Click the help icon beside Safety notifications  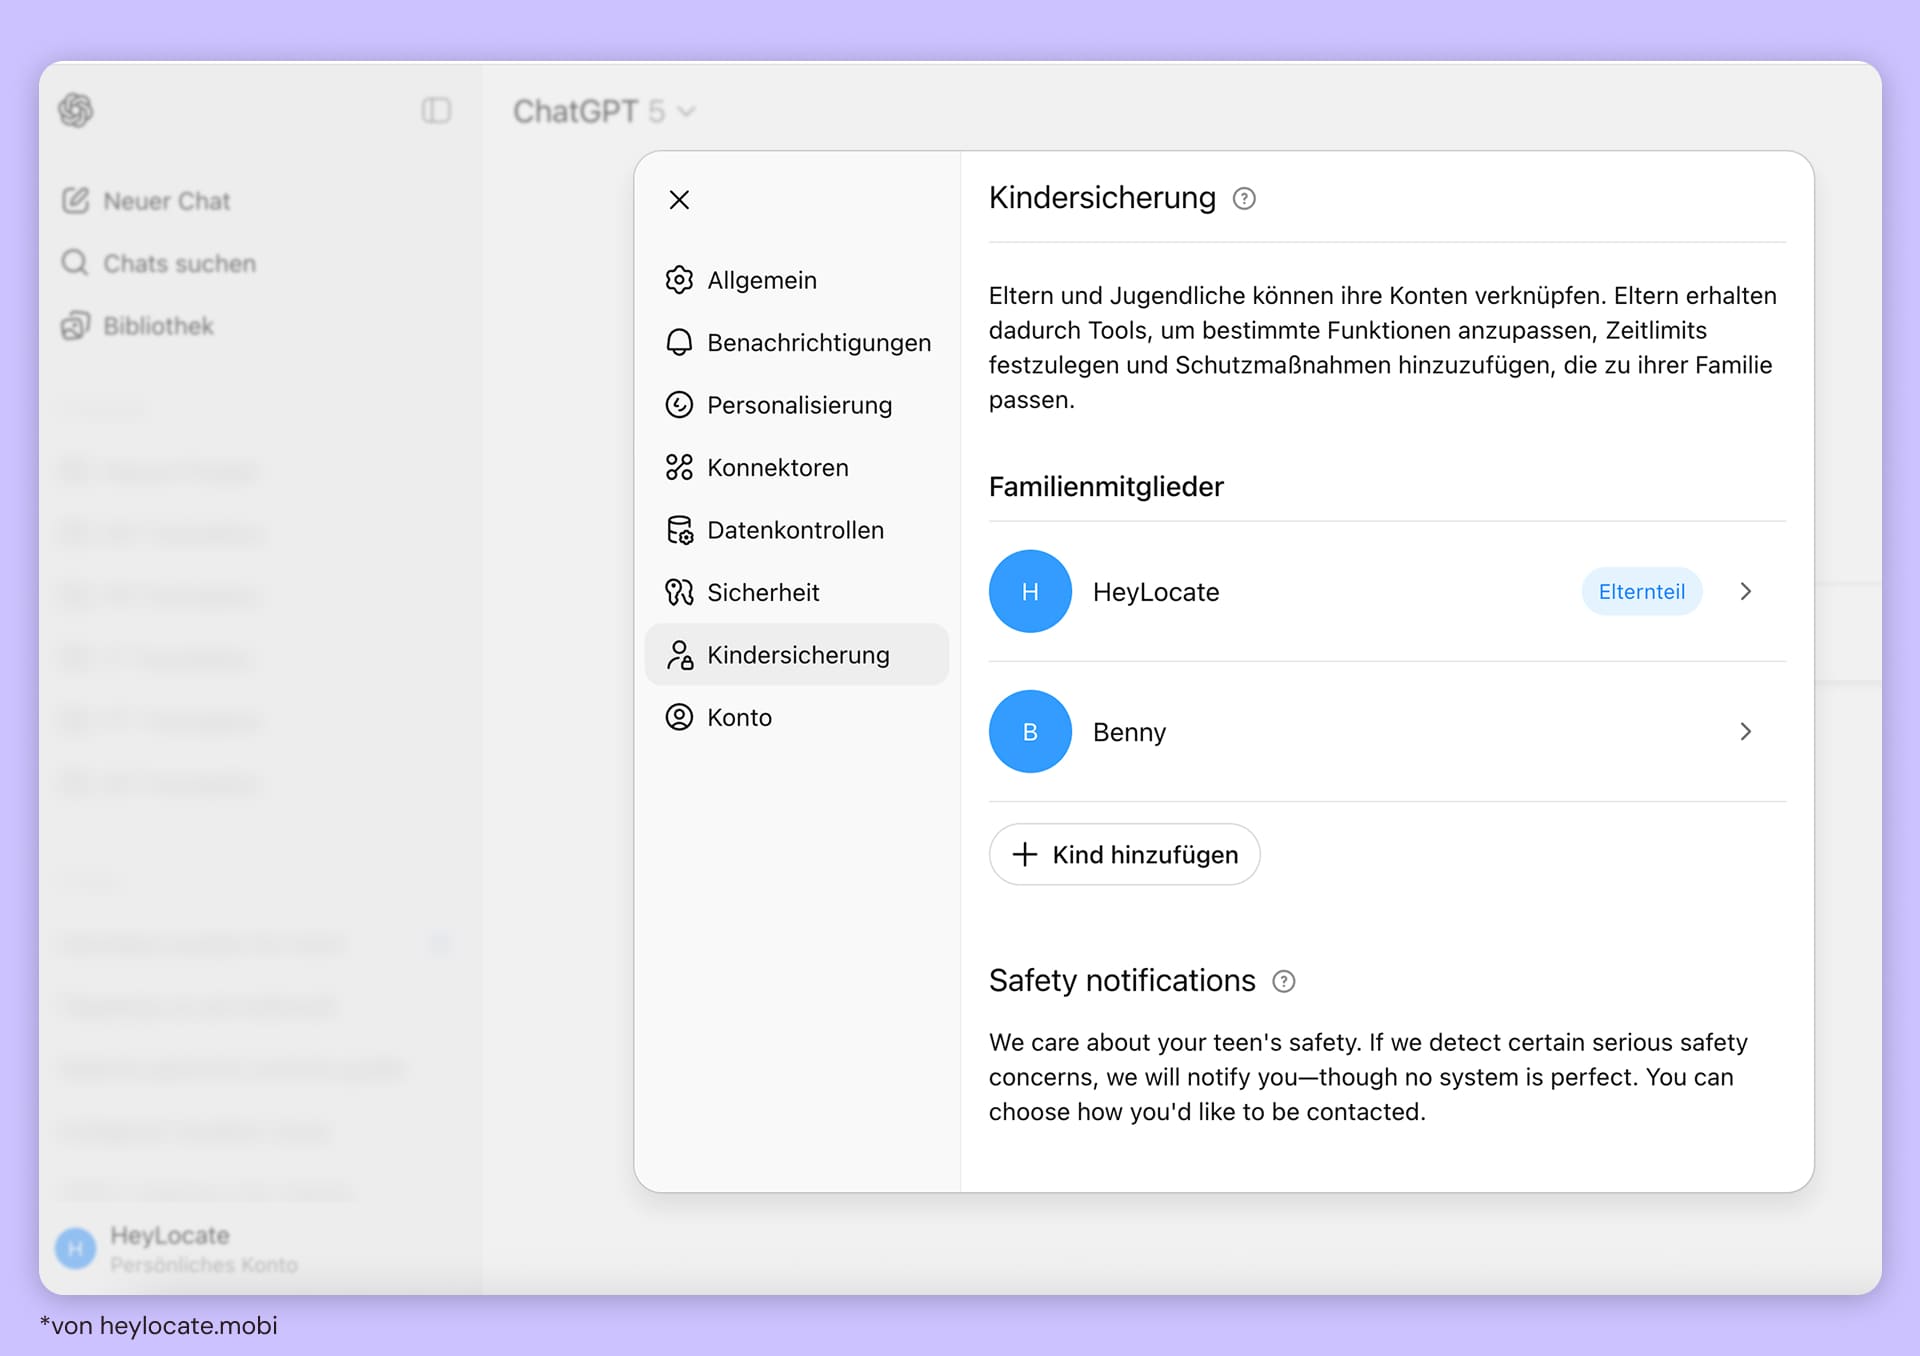[x=1283, y=982]
